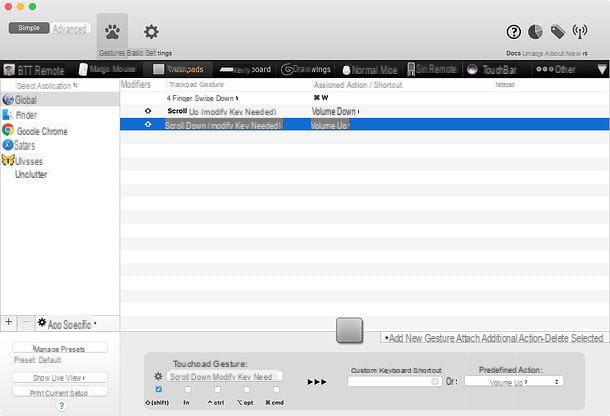This screenshot has height=416, width=610.
Task: Select Safari in the application list
Action: click(x=60, y=146)
